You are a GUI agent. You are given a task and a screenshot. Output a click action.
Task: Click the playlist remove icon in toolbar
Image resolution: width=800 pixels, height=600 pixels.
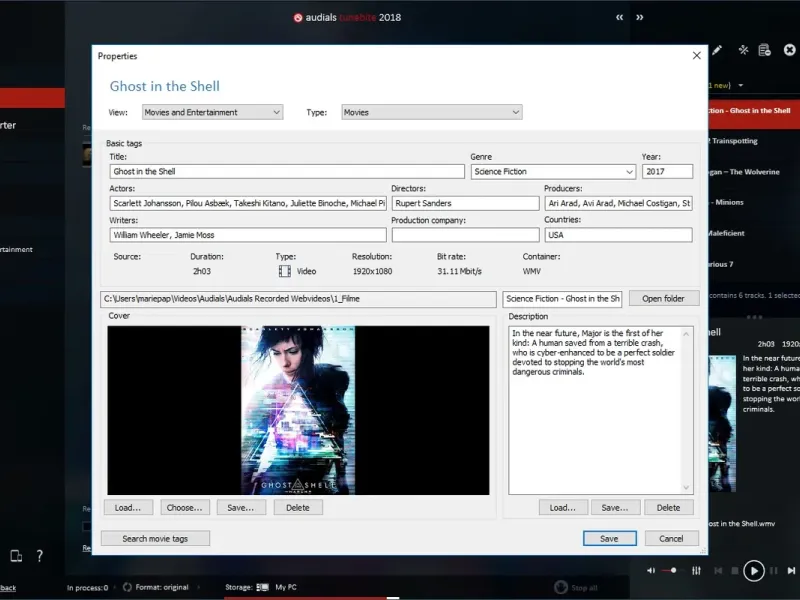coord(765,50)
